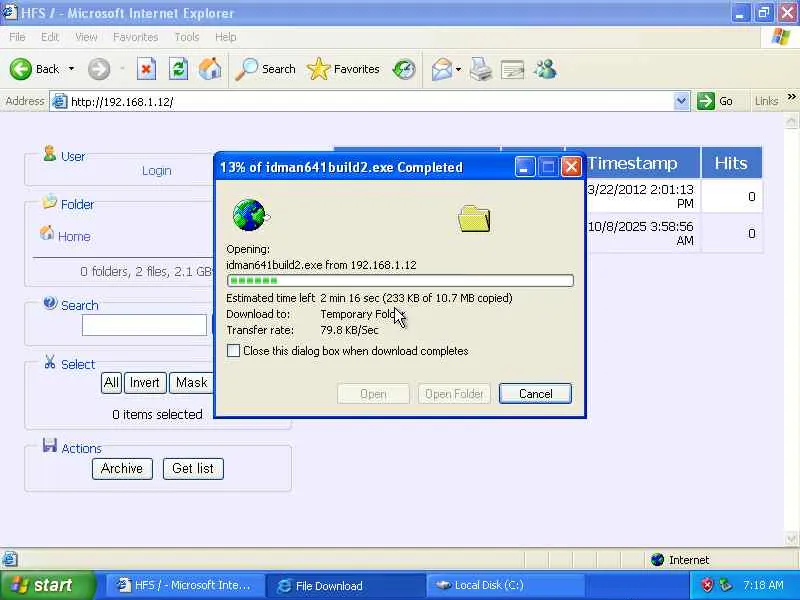Expand the Mail button dropdown arrow

click(x=458, y=69)
